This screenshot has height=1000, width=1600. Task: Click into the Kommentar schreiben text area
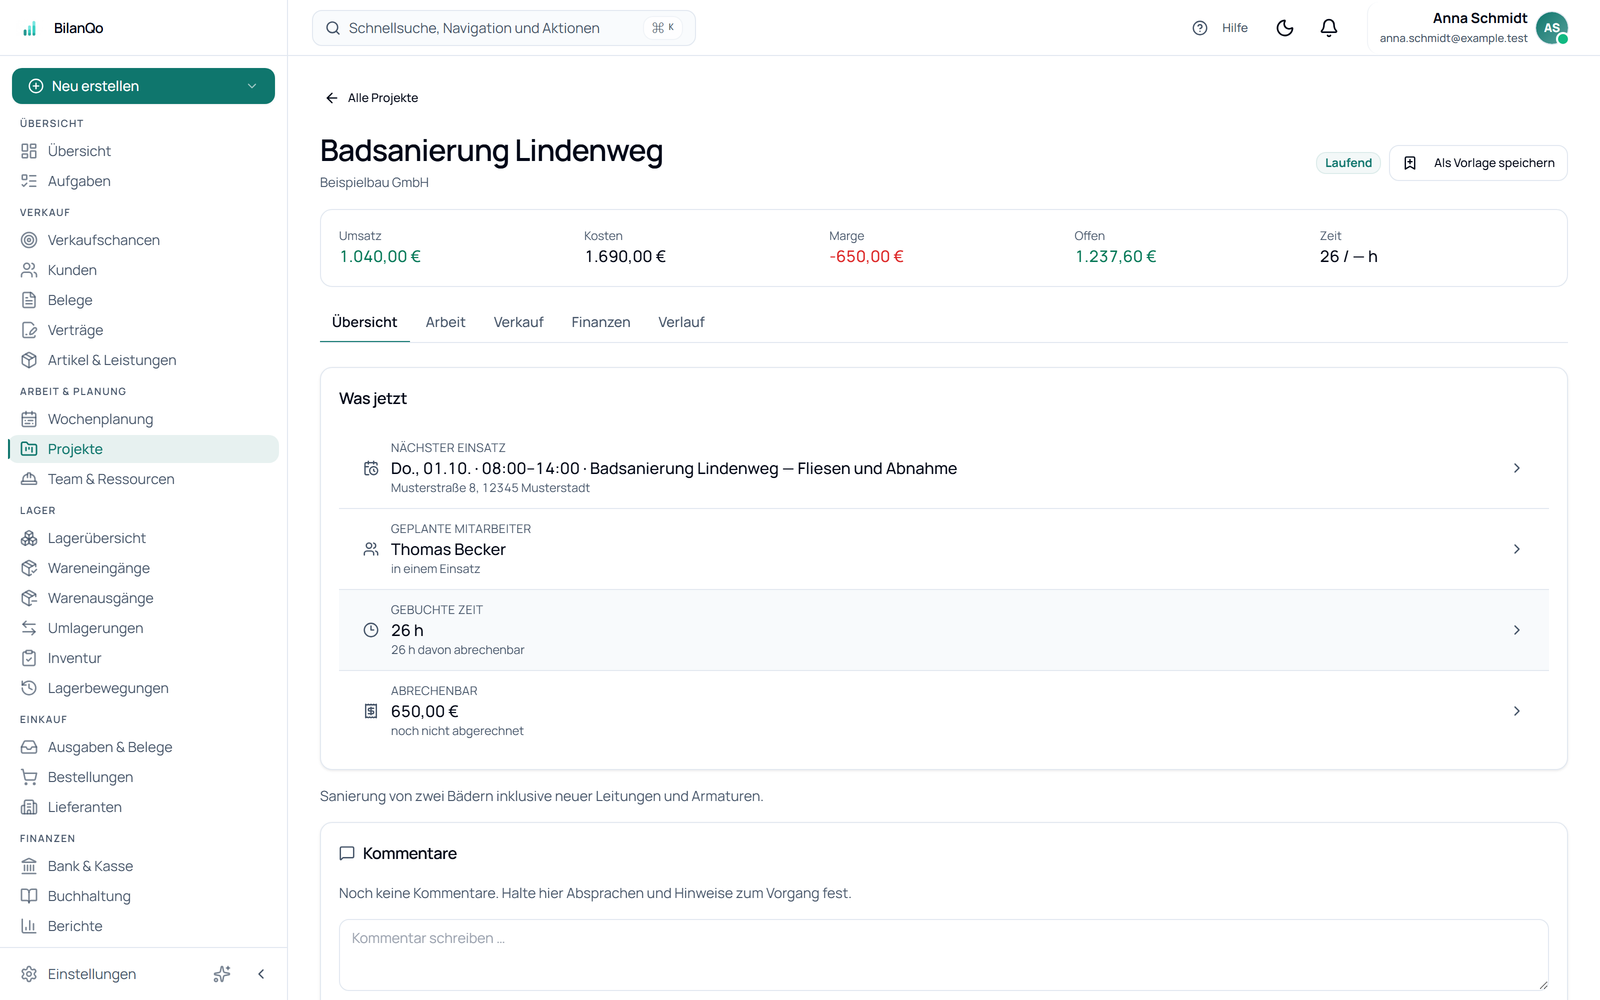point(944,955)
